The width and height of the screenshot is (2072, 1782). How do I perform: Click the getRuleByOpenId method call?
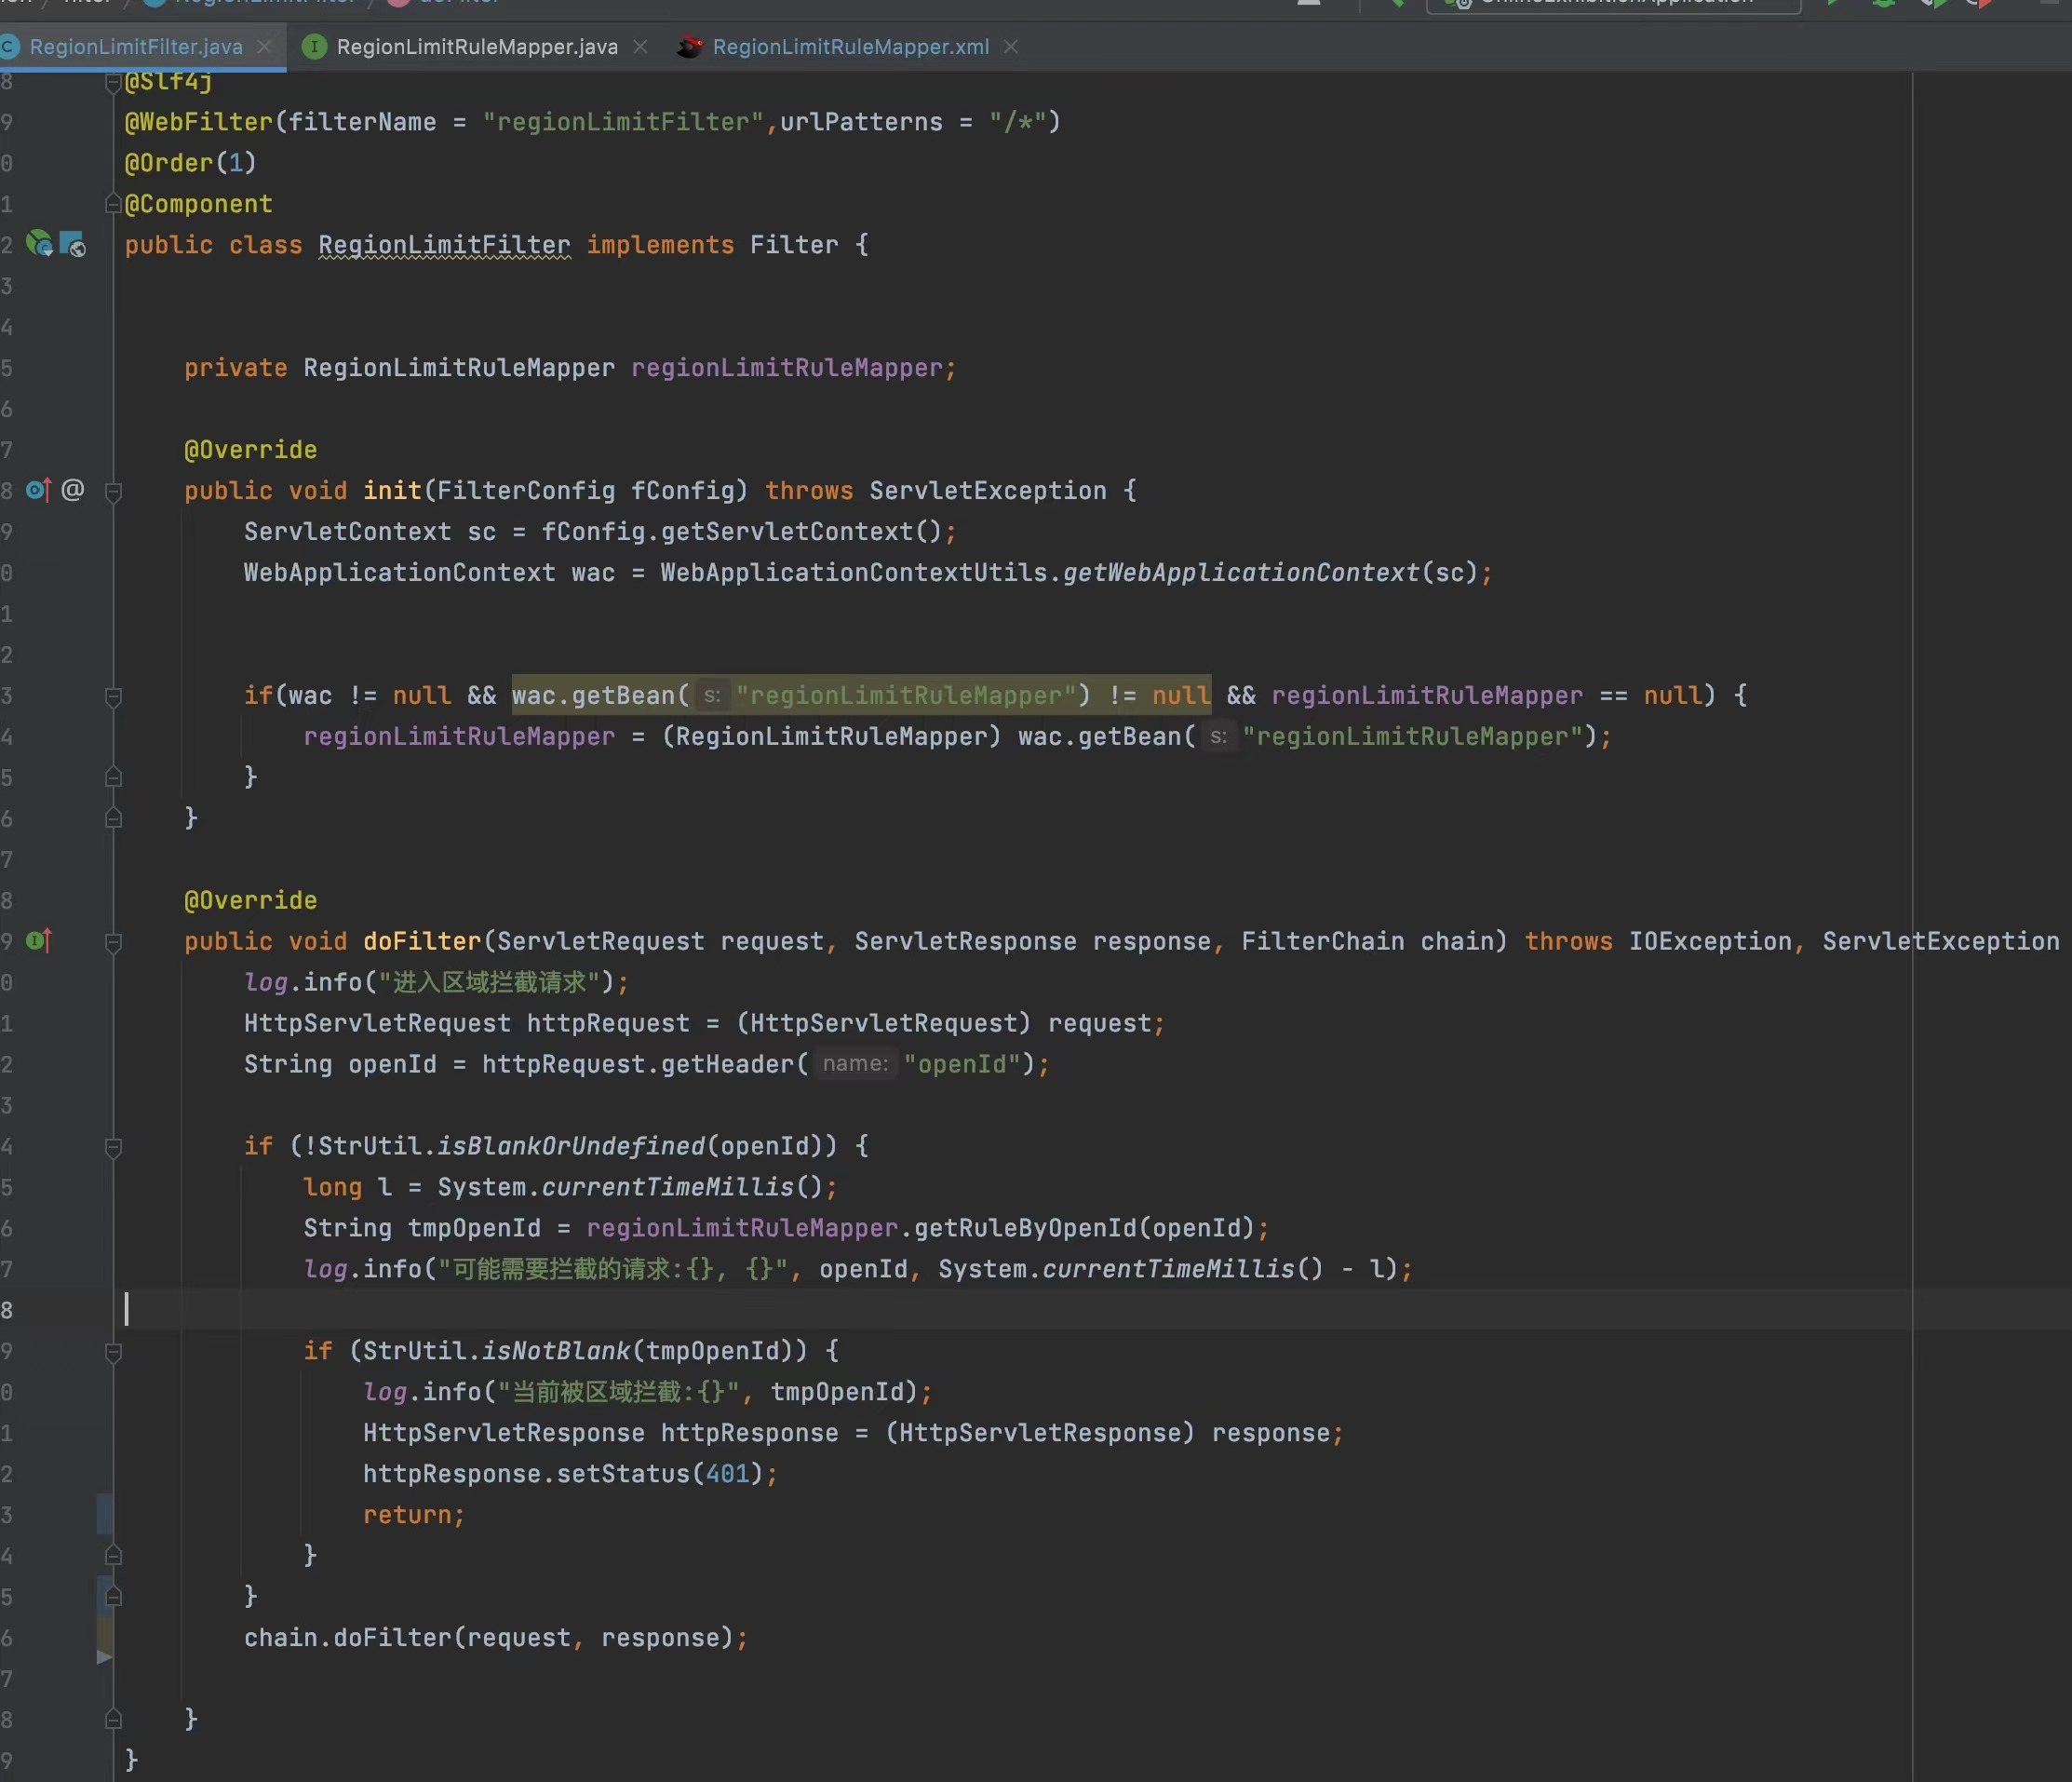click(x=1025, y=1228)
